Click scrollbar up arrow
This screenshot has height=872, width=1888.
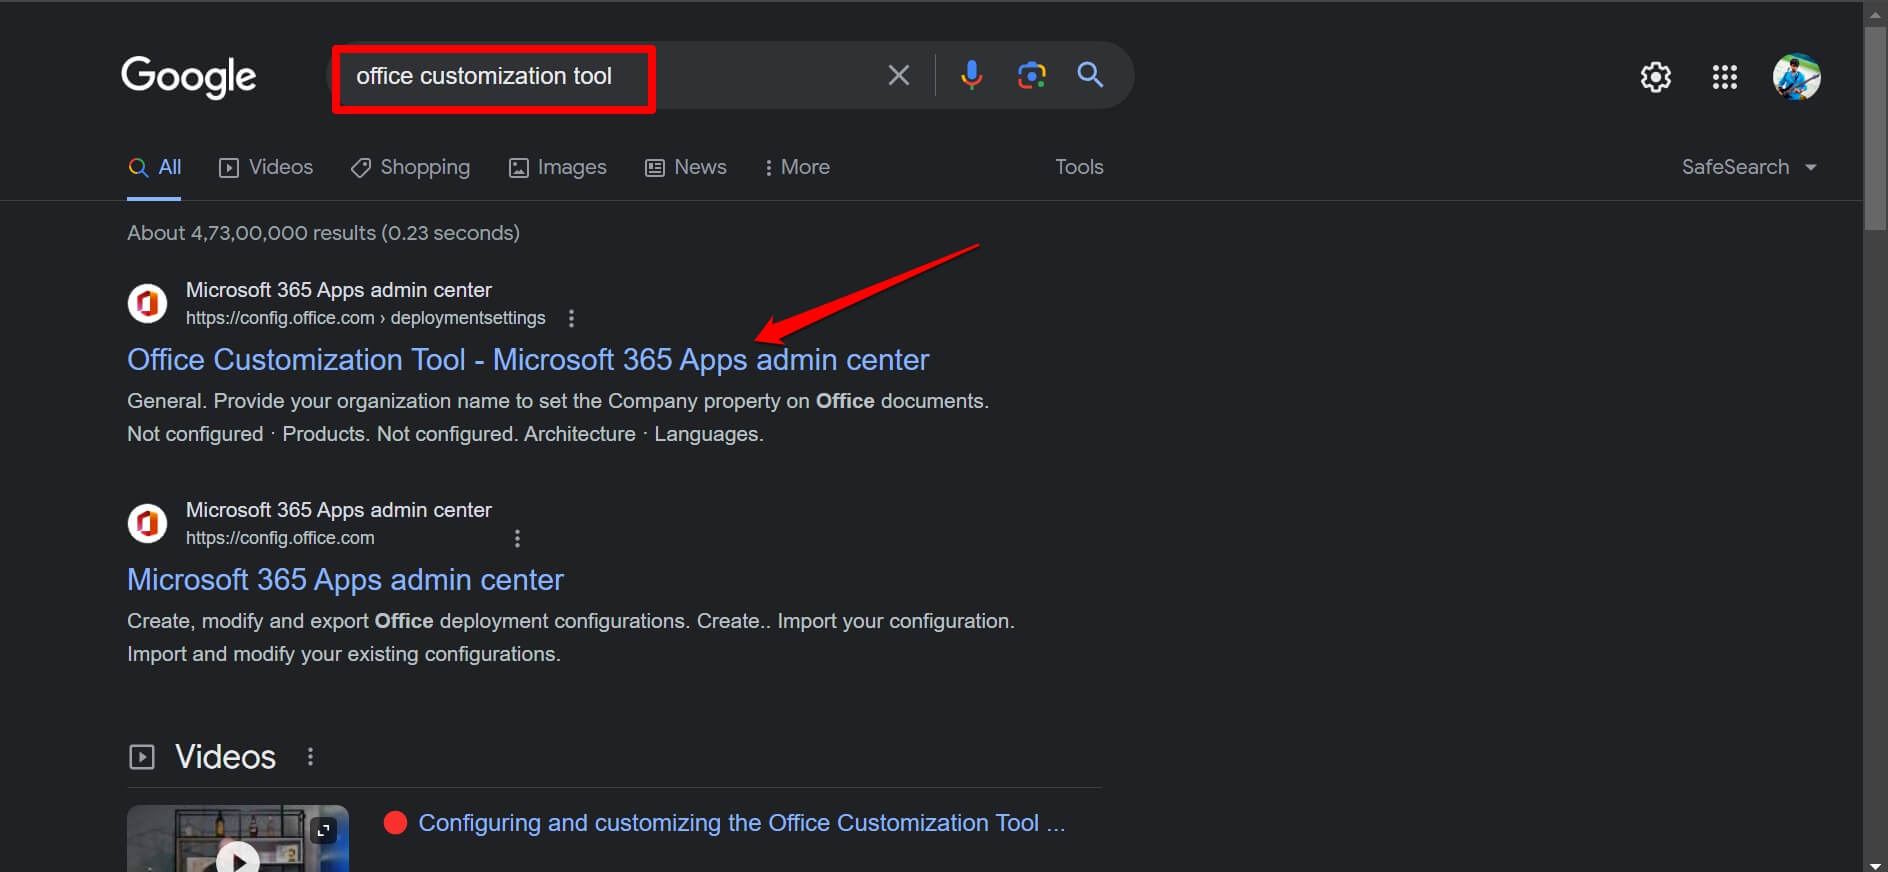coord(1875,14)
